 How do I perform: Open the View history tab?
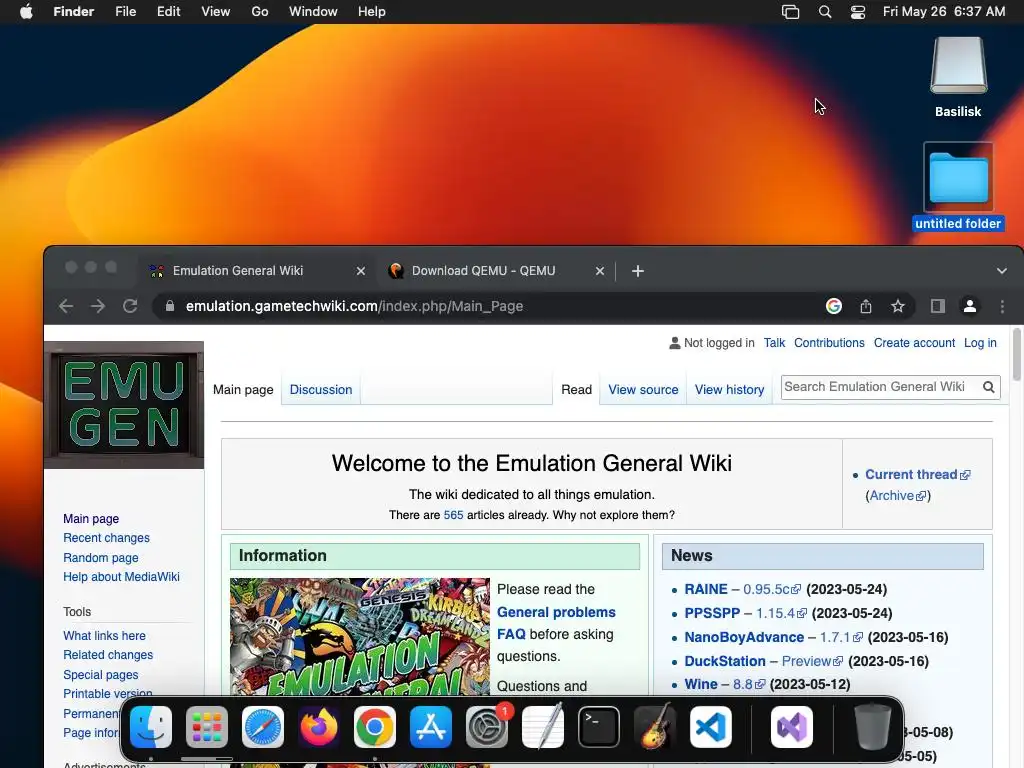[729, 389]
